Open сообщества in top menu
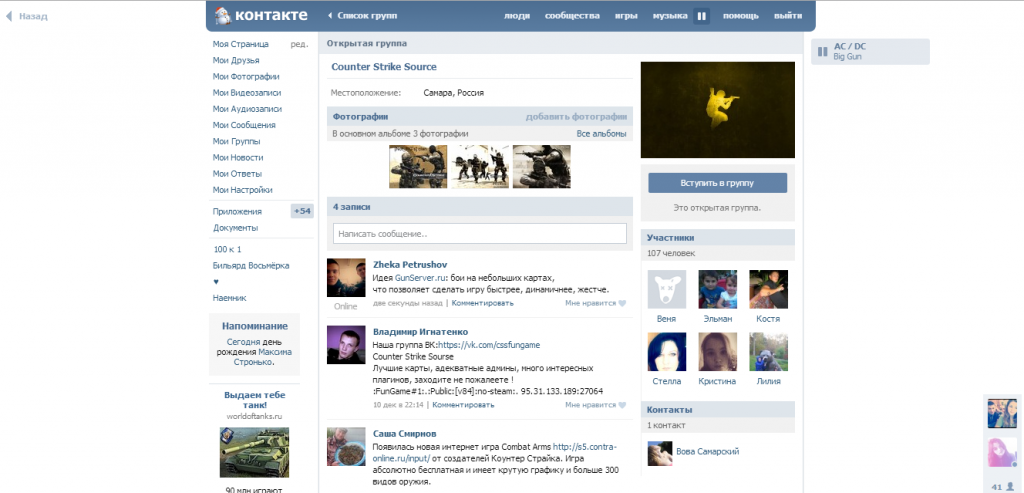1024x493 pixels. pos(572,16)
